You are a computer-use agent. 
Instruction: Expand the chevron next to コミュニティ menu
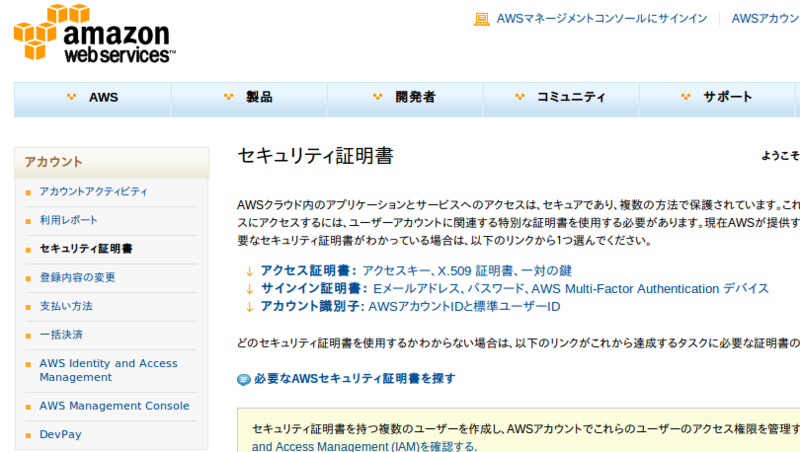point(520,96)
